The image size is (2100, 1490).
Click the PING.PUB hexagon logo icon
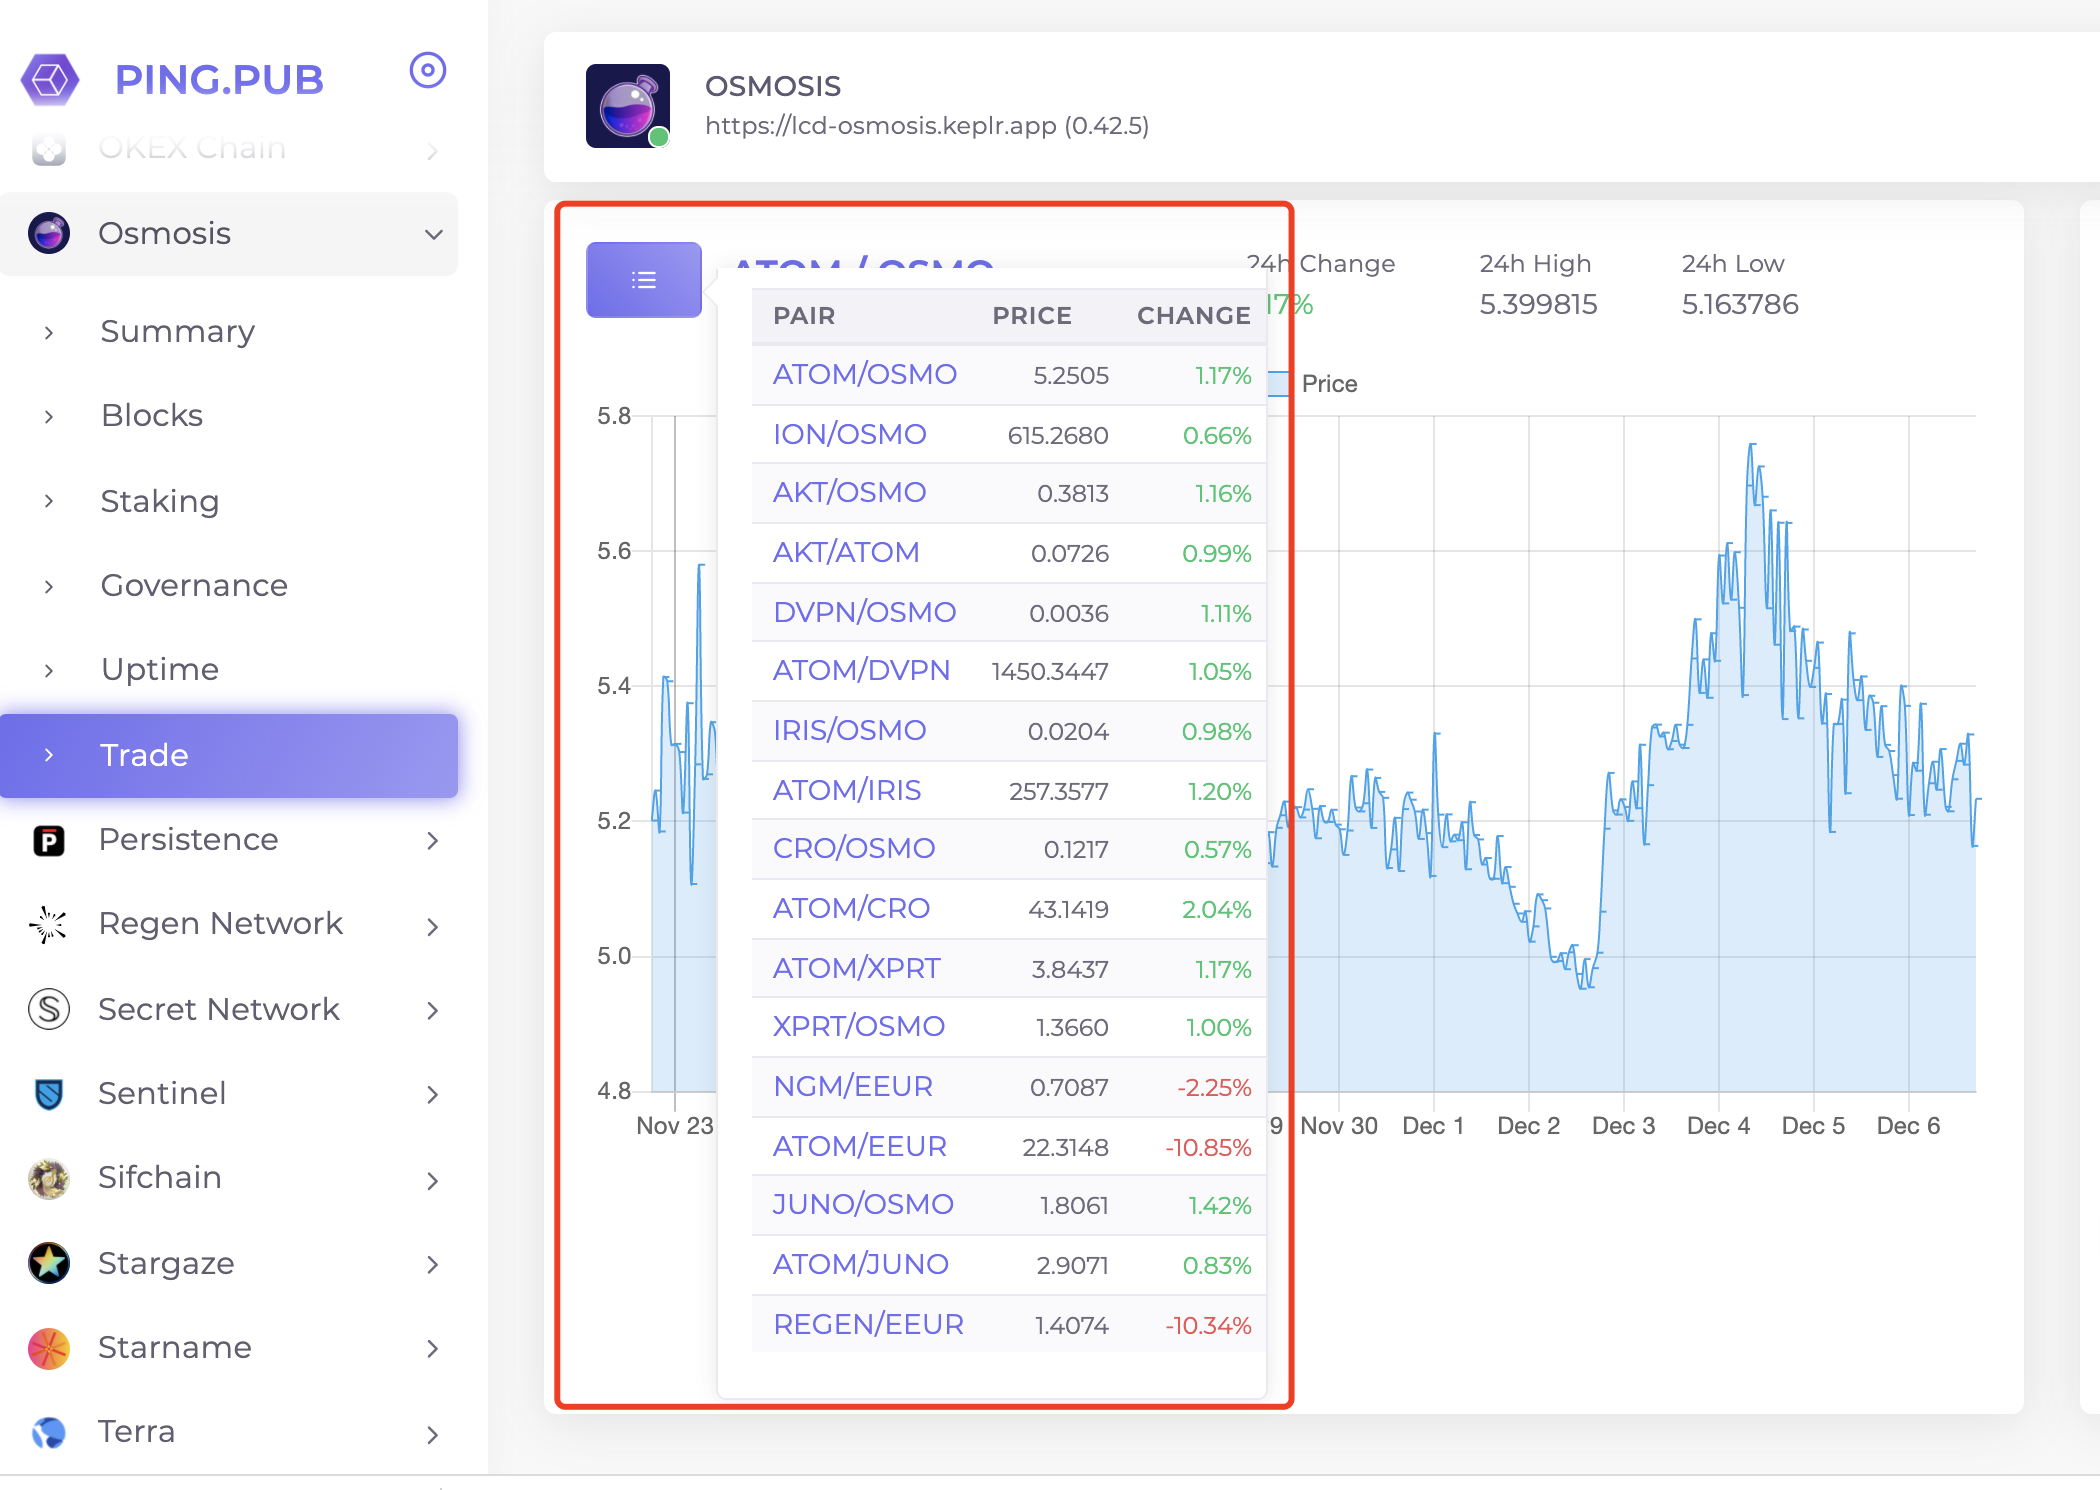click(x=50, y=79)
